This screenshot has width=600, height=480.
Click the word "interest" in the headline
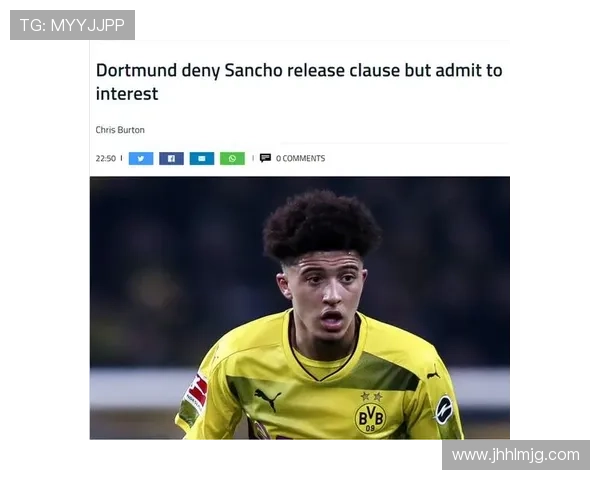127,94
